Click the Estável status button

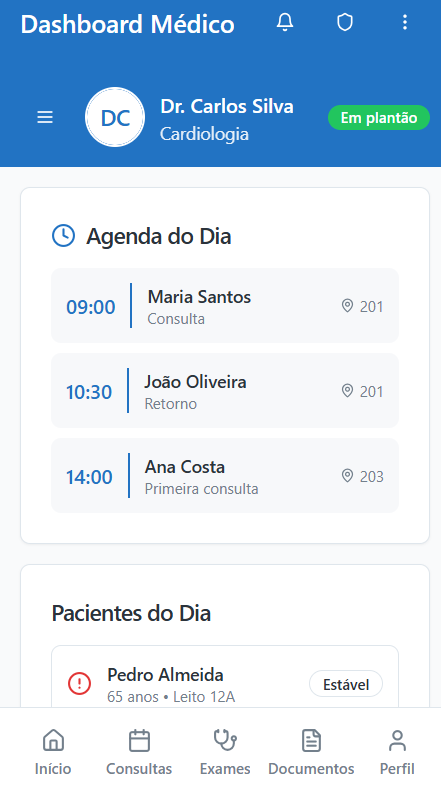[x=346, y=684]
